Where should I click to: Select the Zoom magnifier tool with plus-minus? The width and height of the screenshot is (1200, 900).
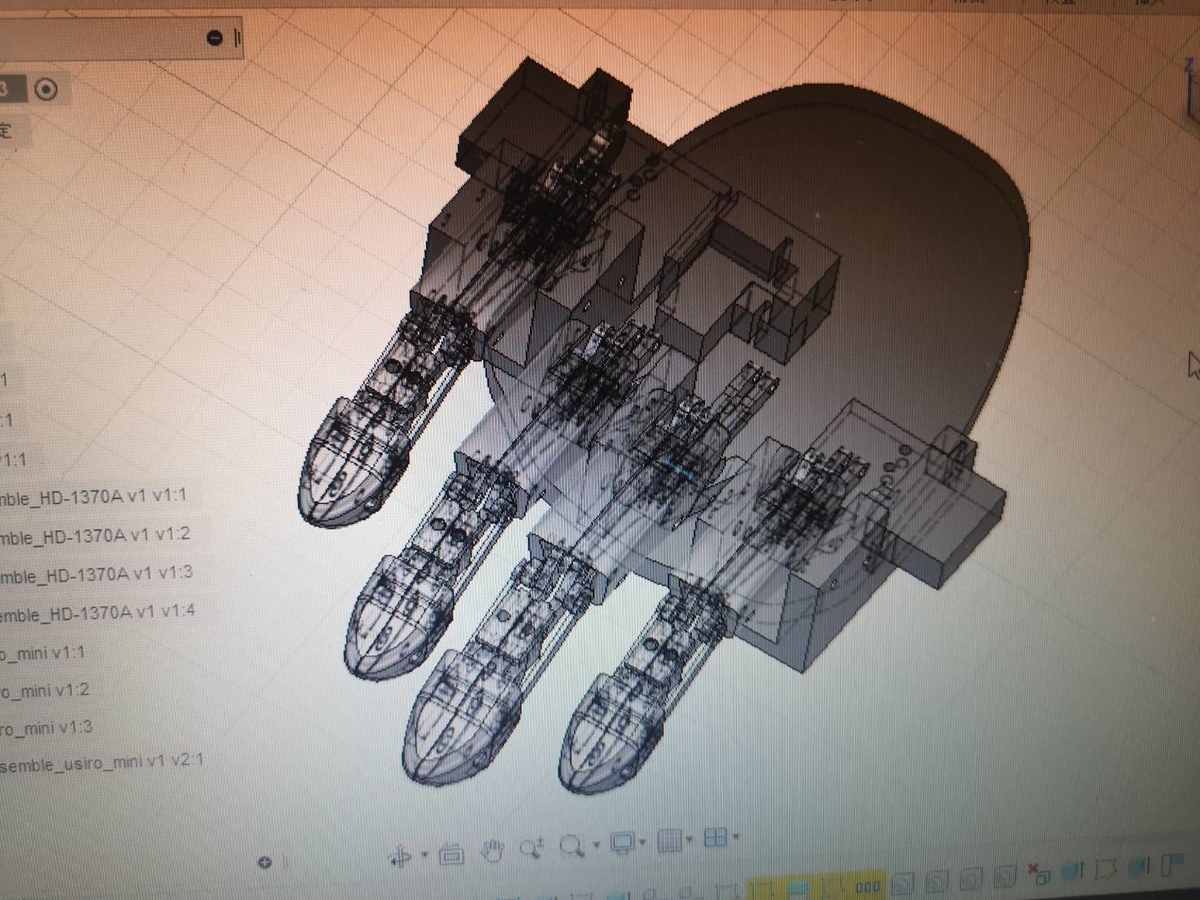coord(531,849)
